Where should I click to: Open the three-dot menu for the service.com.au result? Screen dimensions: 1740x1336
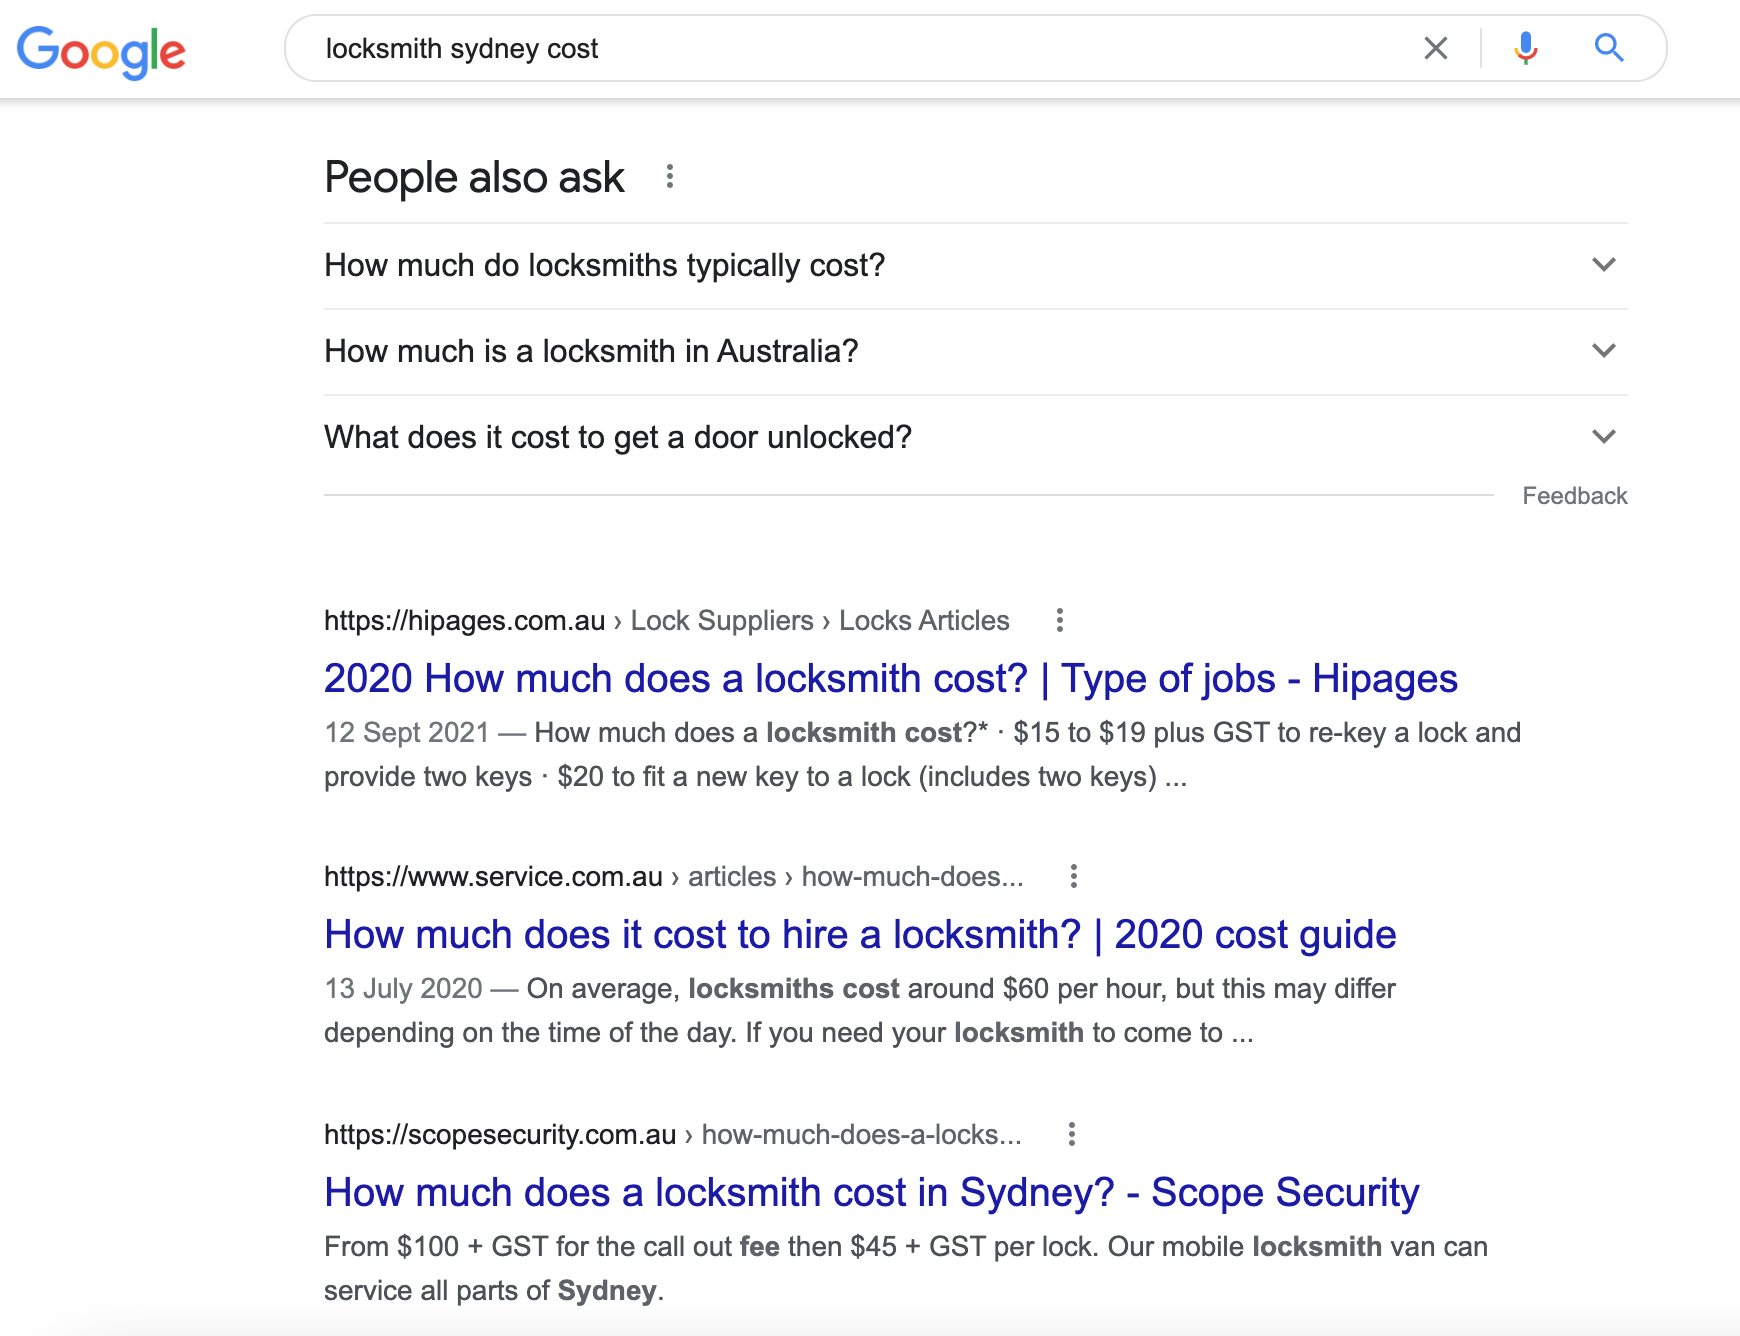coord(1074,876)
